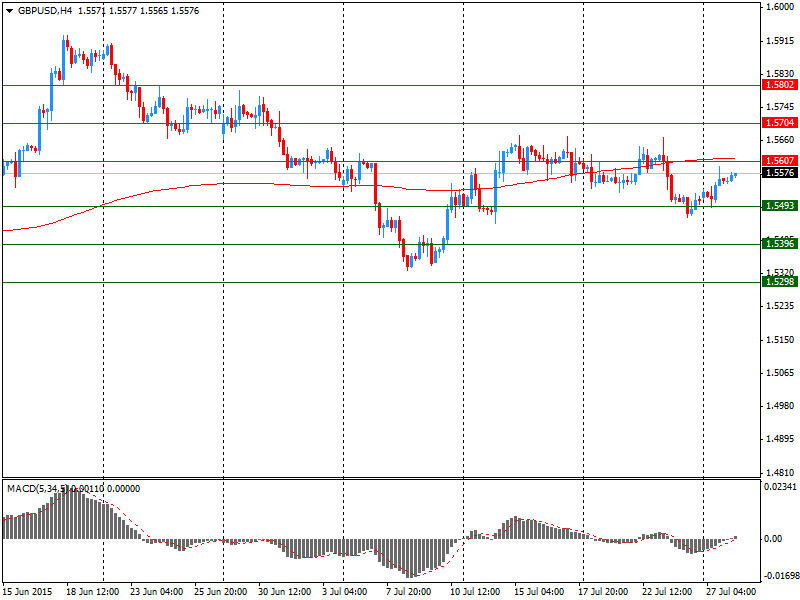This screenshot has height=600, width=800.
Task: Click the 1.4980 price scale value
Action: coord(780,406)
